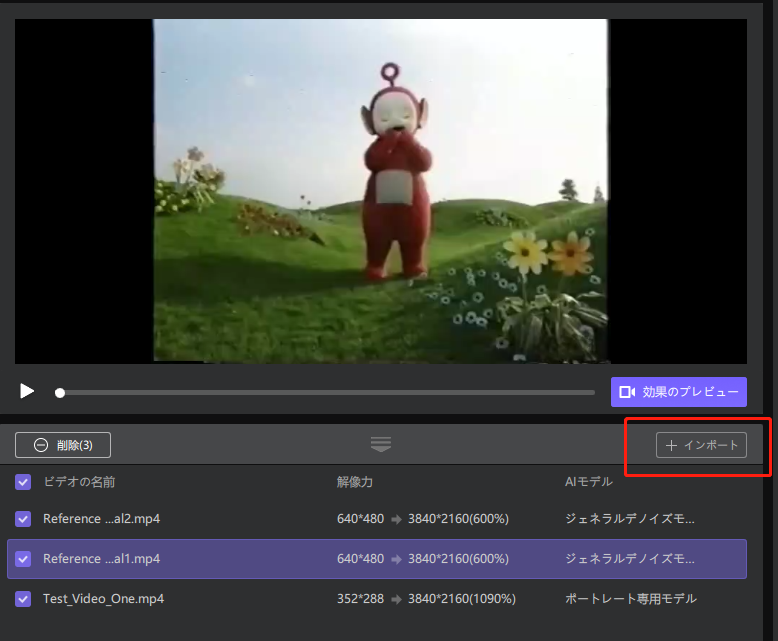Click the playback progress track

pyautogui.click(x=327, y=392)
